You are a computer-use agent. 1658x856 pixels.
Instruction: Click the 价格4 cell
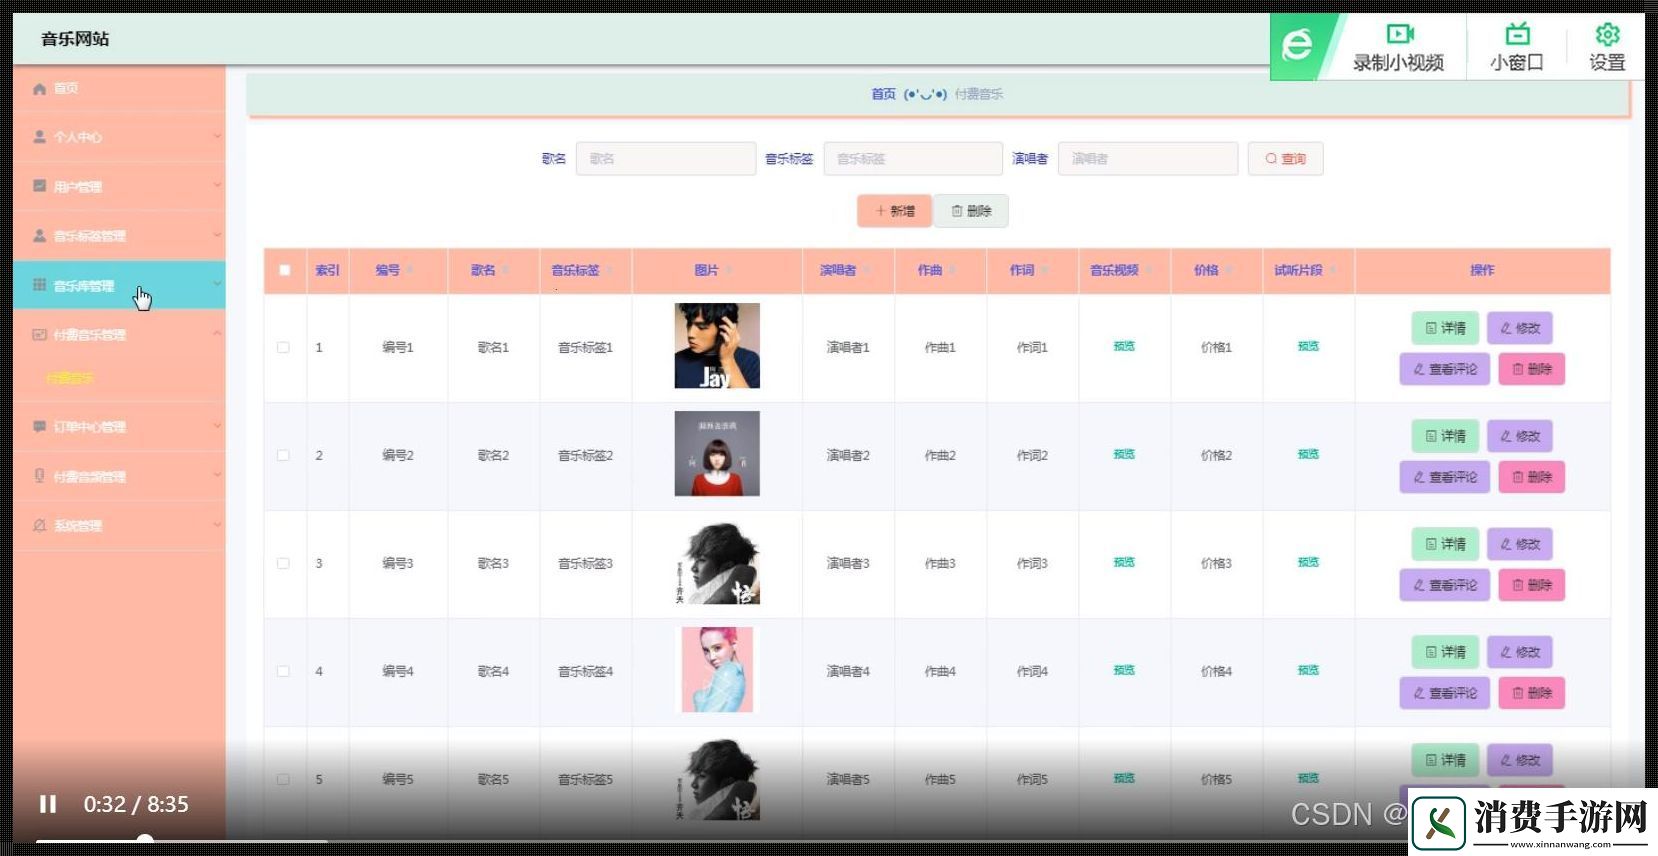[1216, 672]
